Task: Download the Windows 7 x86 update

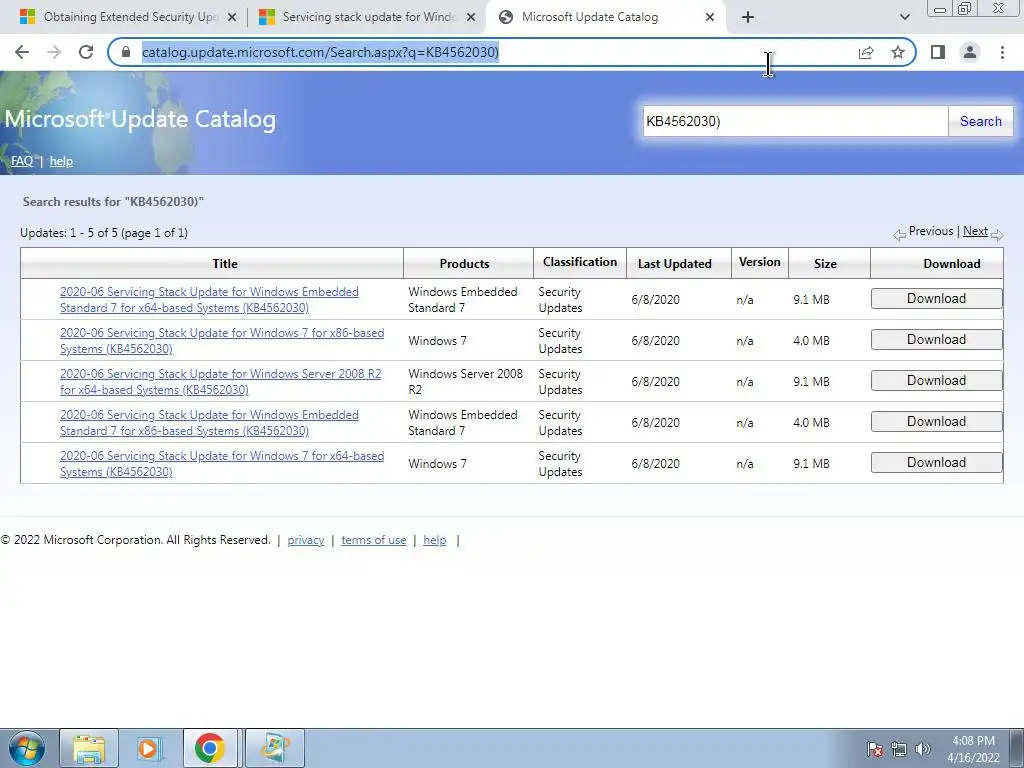Action: [936, 340]
